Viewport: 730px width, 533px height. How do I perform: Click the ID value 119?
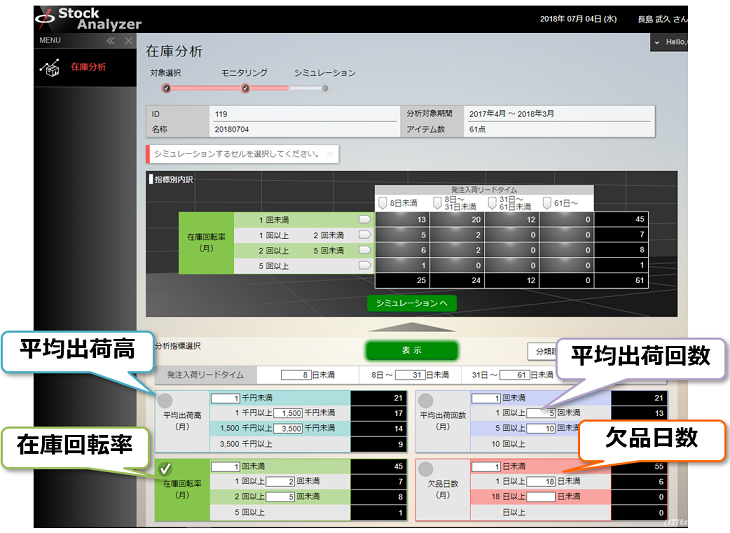(221, 114)
